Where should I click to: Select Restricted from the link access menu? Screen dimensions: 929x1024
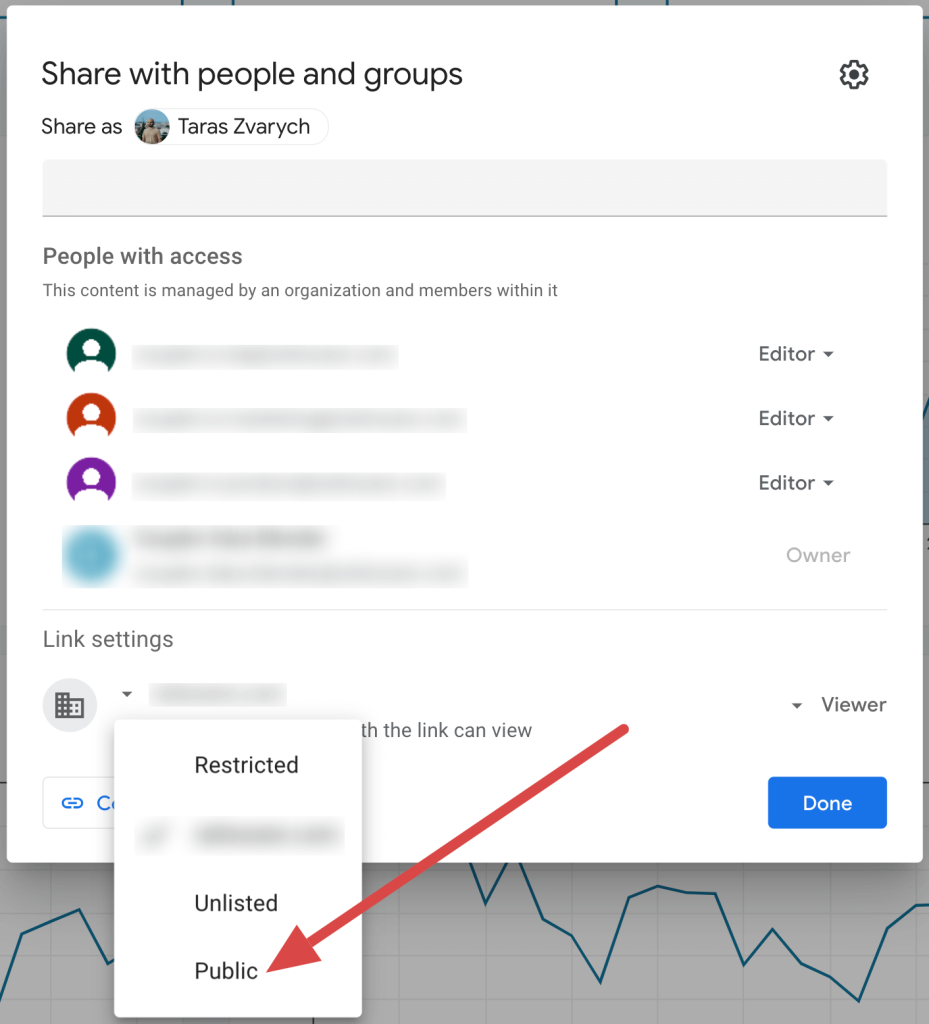246,765
